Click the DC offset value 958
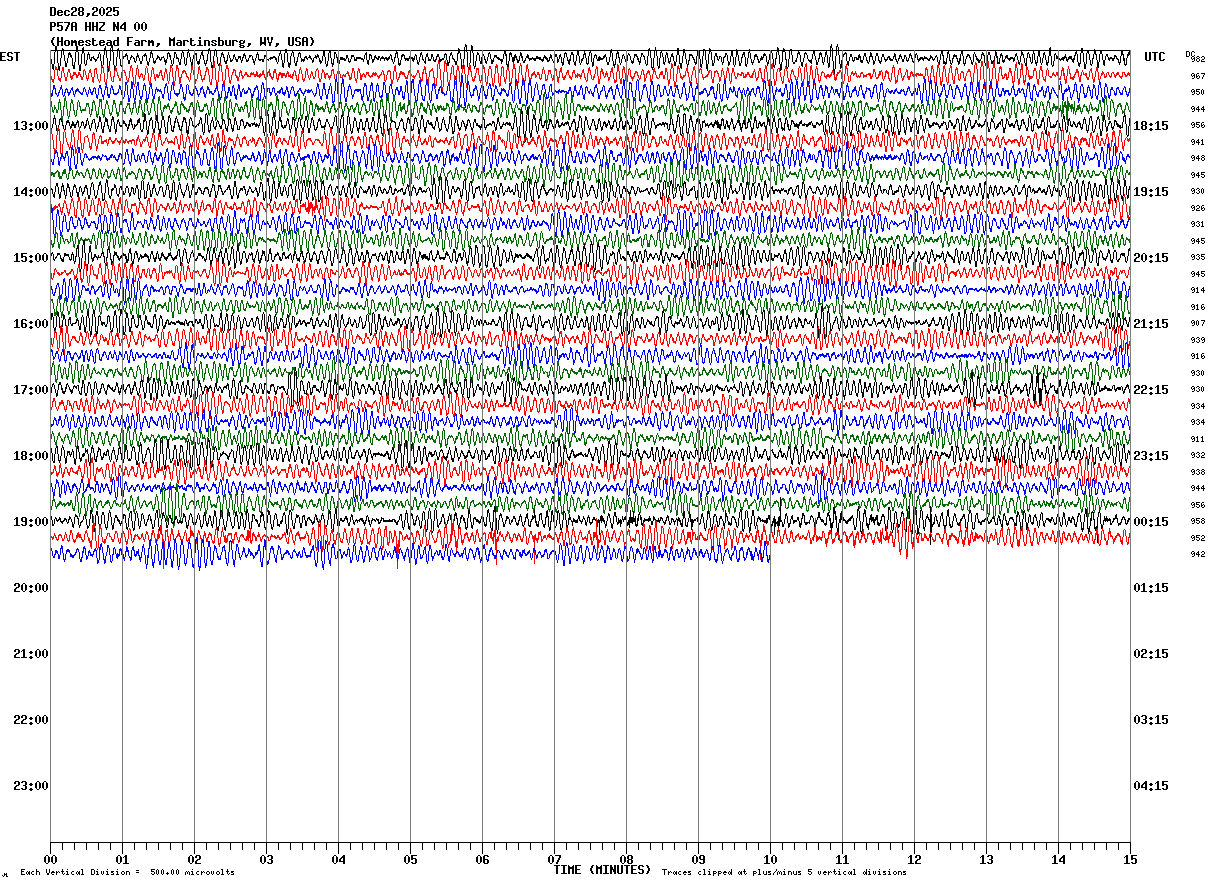The height and width of the screenshot is (886, 1210). 1197,521
